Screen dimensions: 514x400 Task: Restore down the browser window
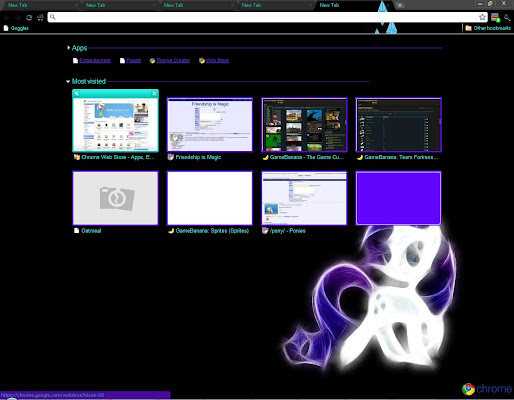pos(490,4)
